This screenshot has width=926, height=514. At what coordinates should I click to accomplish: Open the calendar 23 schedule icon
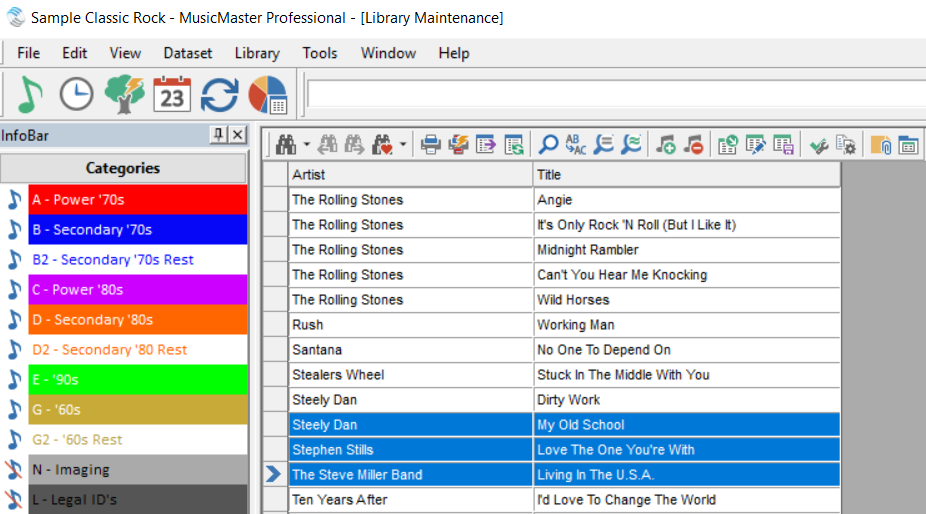(x=172, y=94)
